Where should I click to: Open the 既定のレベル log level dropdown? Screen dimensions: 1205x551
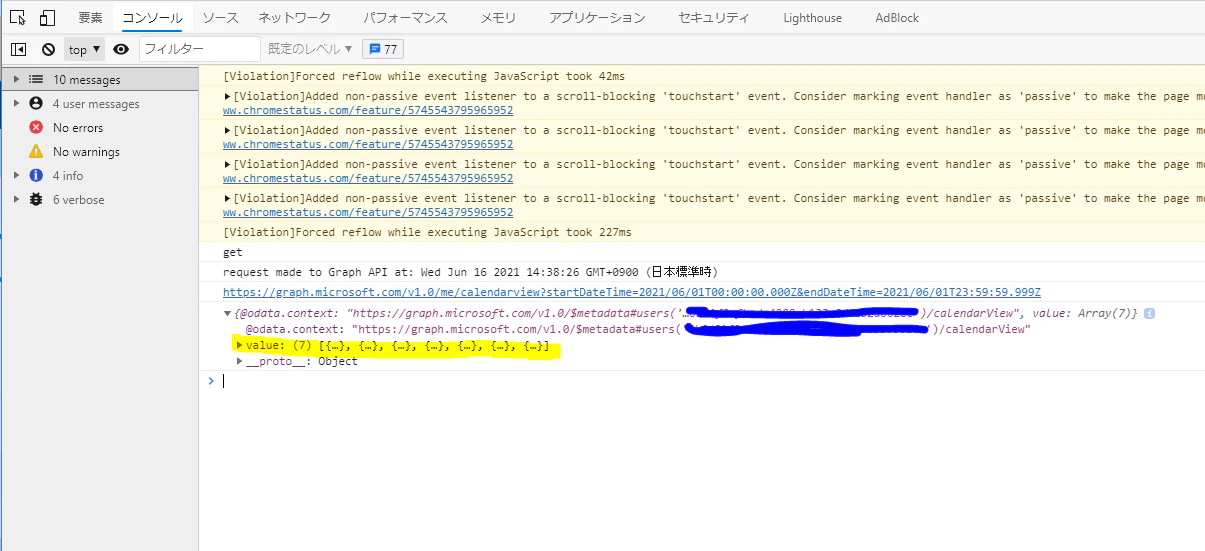[x=310, y=49]
